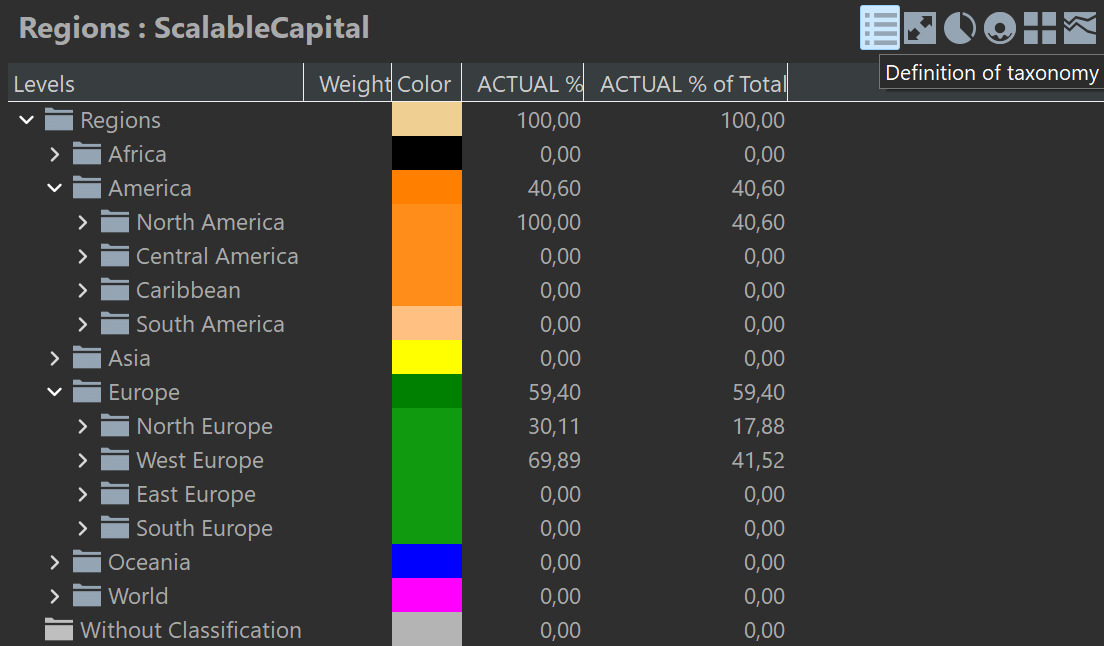Select the South America tree row
Viewport: 1104px width, 646px height.
210,324
